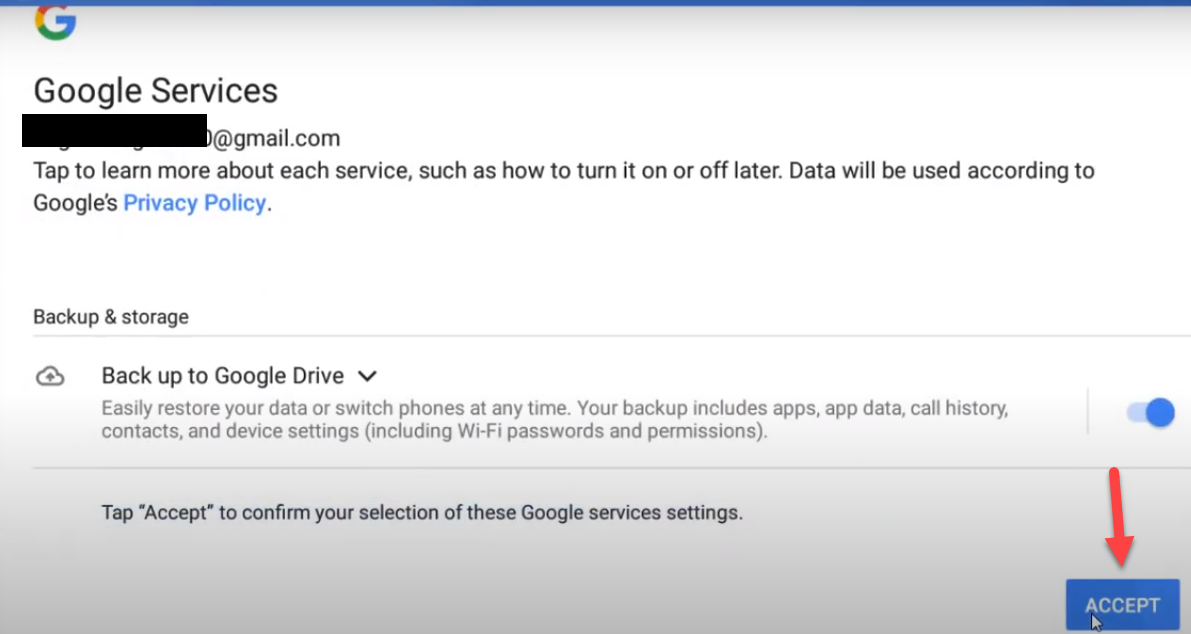Click the cloud backup upload icon
The width and height of the screenshot is (1191, 634).
50,377
